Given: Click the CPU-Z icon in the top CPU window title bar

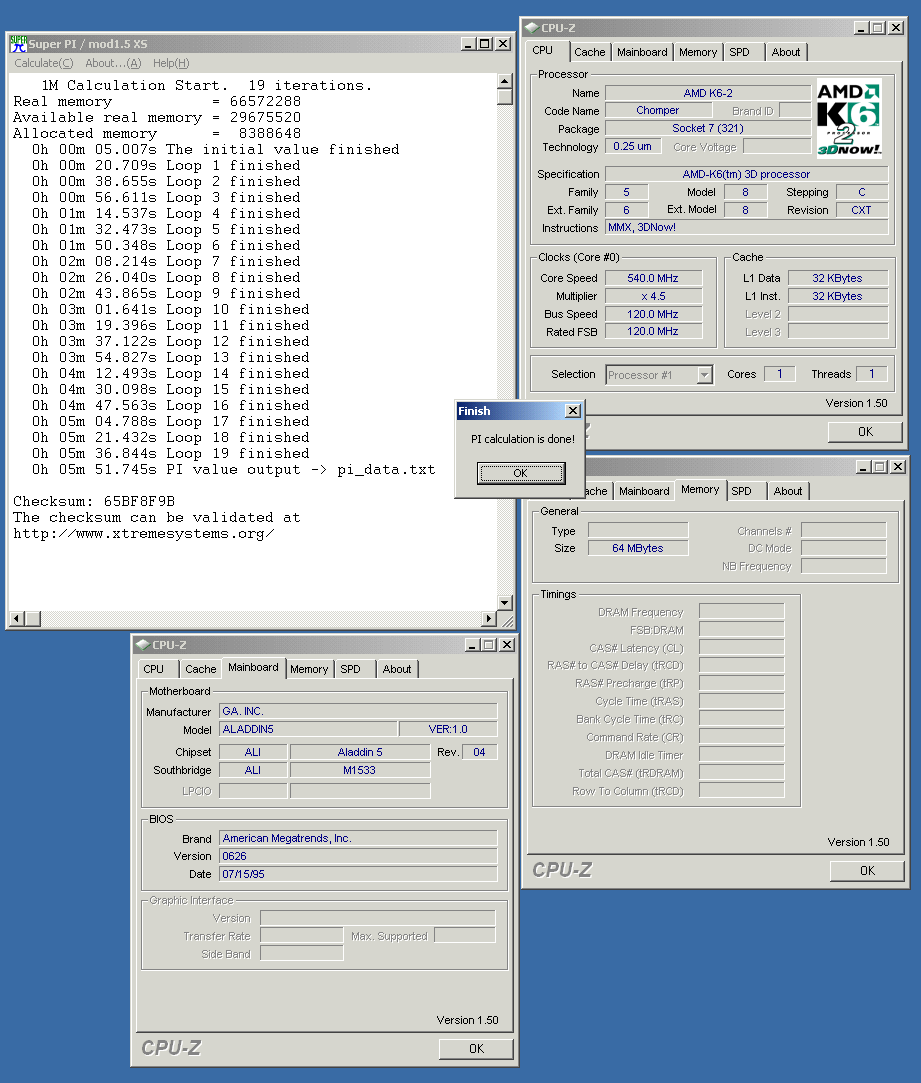Looking at the screenshot, I should (x=531, y=28).
